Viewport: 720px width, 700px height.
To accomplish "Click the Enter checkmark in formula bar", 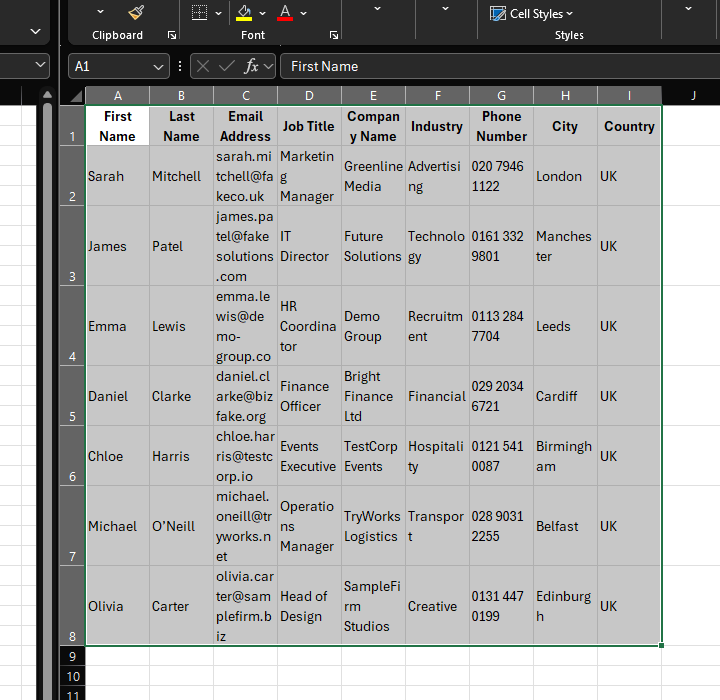I will 227,66.
